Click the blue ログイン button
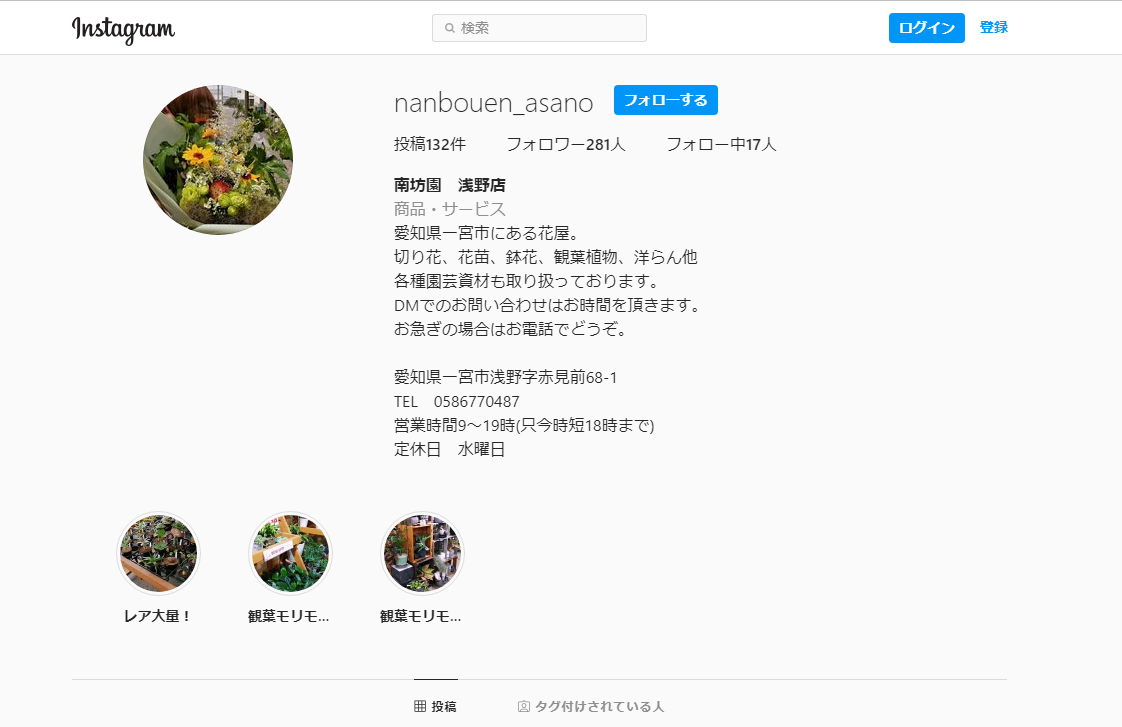Viewport: 1122px width, 727px height. click(926, 28)
